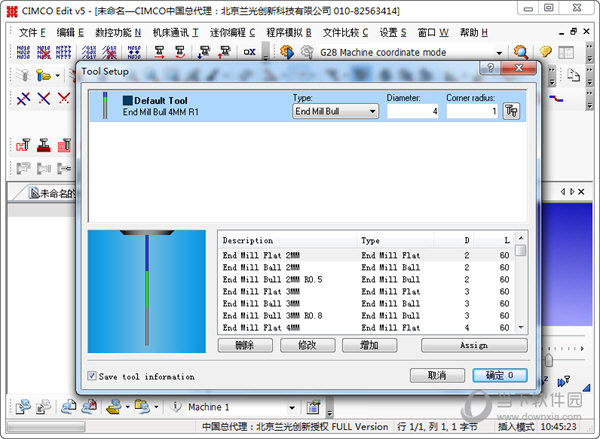
Task: Click the Tool Setup help question button
Action: coord(490,68)
